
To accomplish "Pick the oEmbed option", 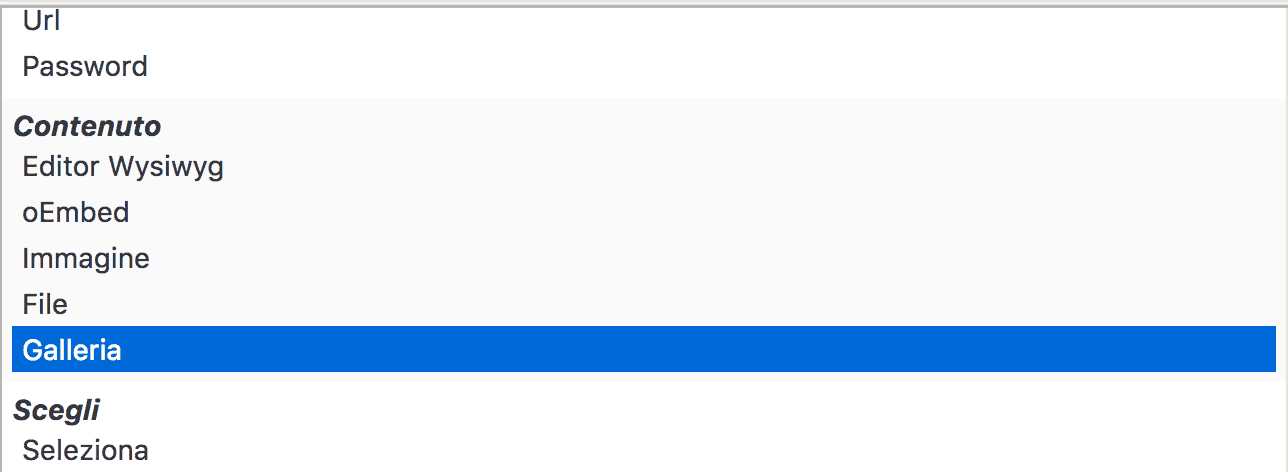I will (x=644, y=212).
